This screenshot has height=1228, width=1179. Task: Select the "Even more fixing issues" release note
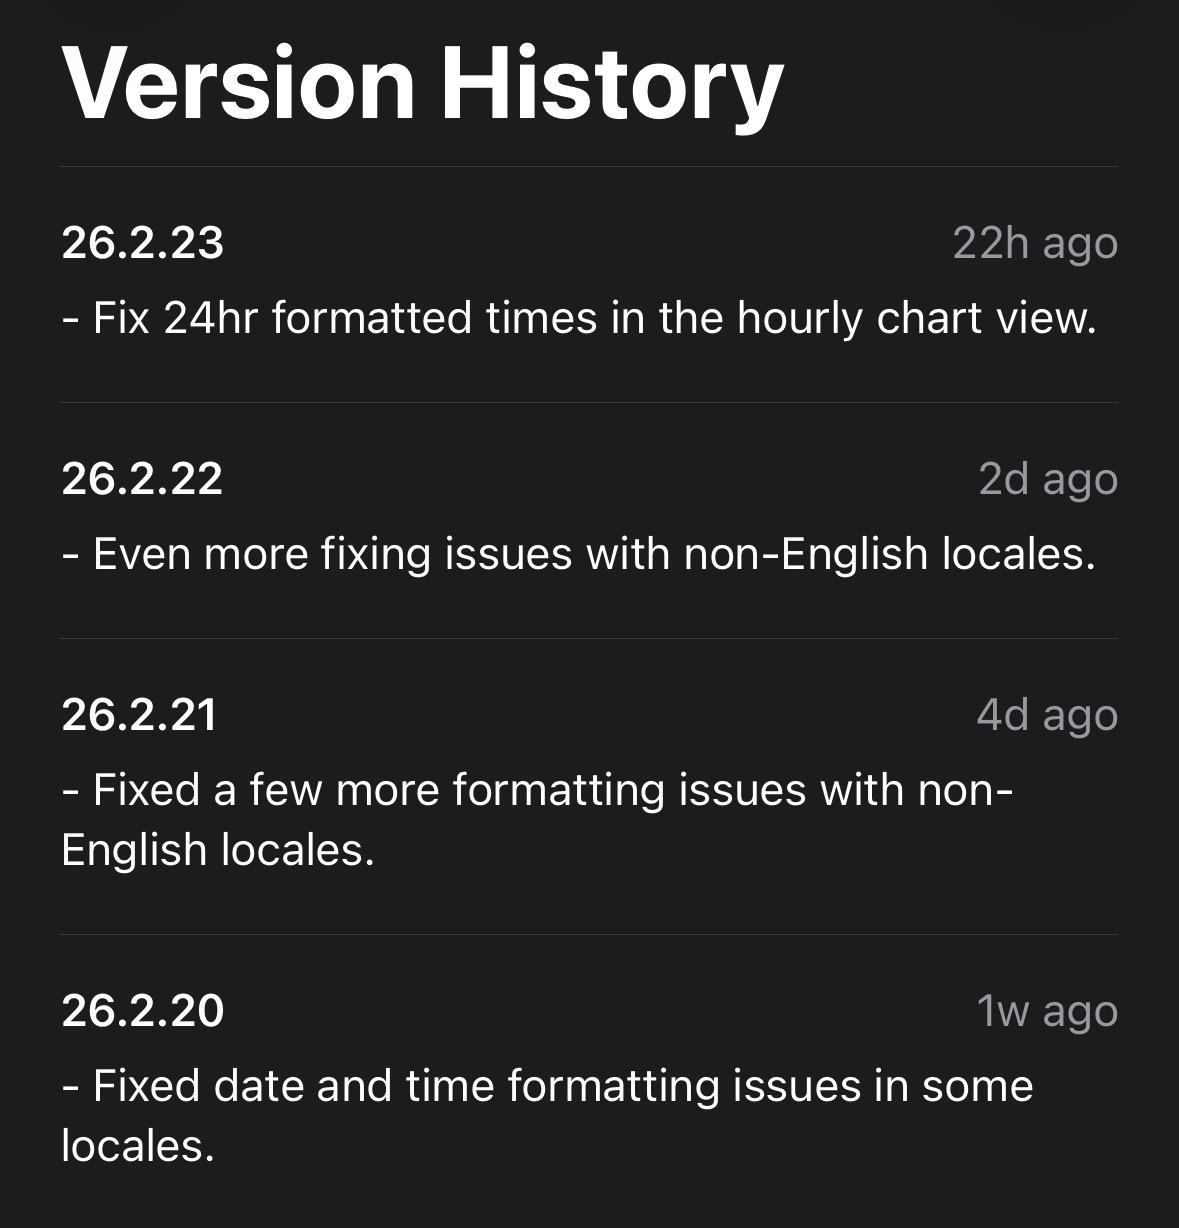coord(579,554)
